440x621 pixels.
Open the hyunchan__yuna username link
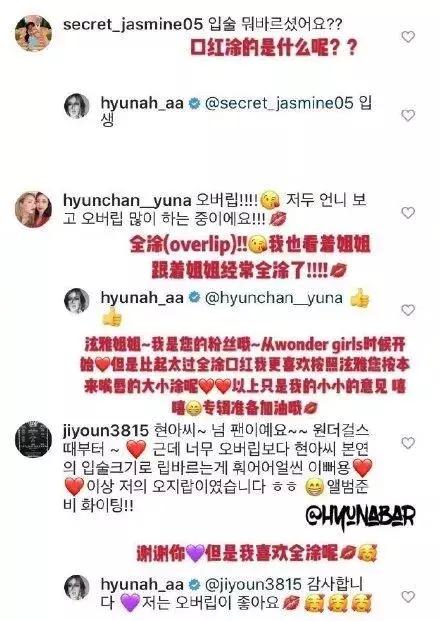pos(127,200)
